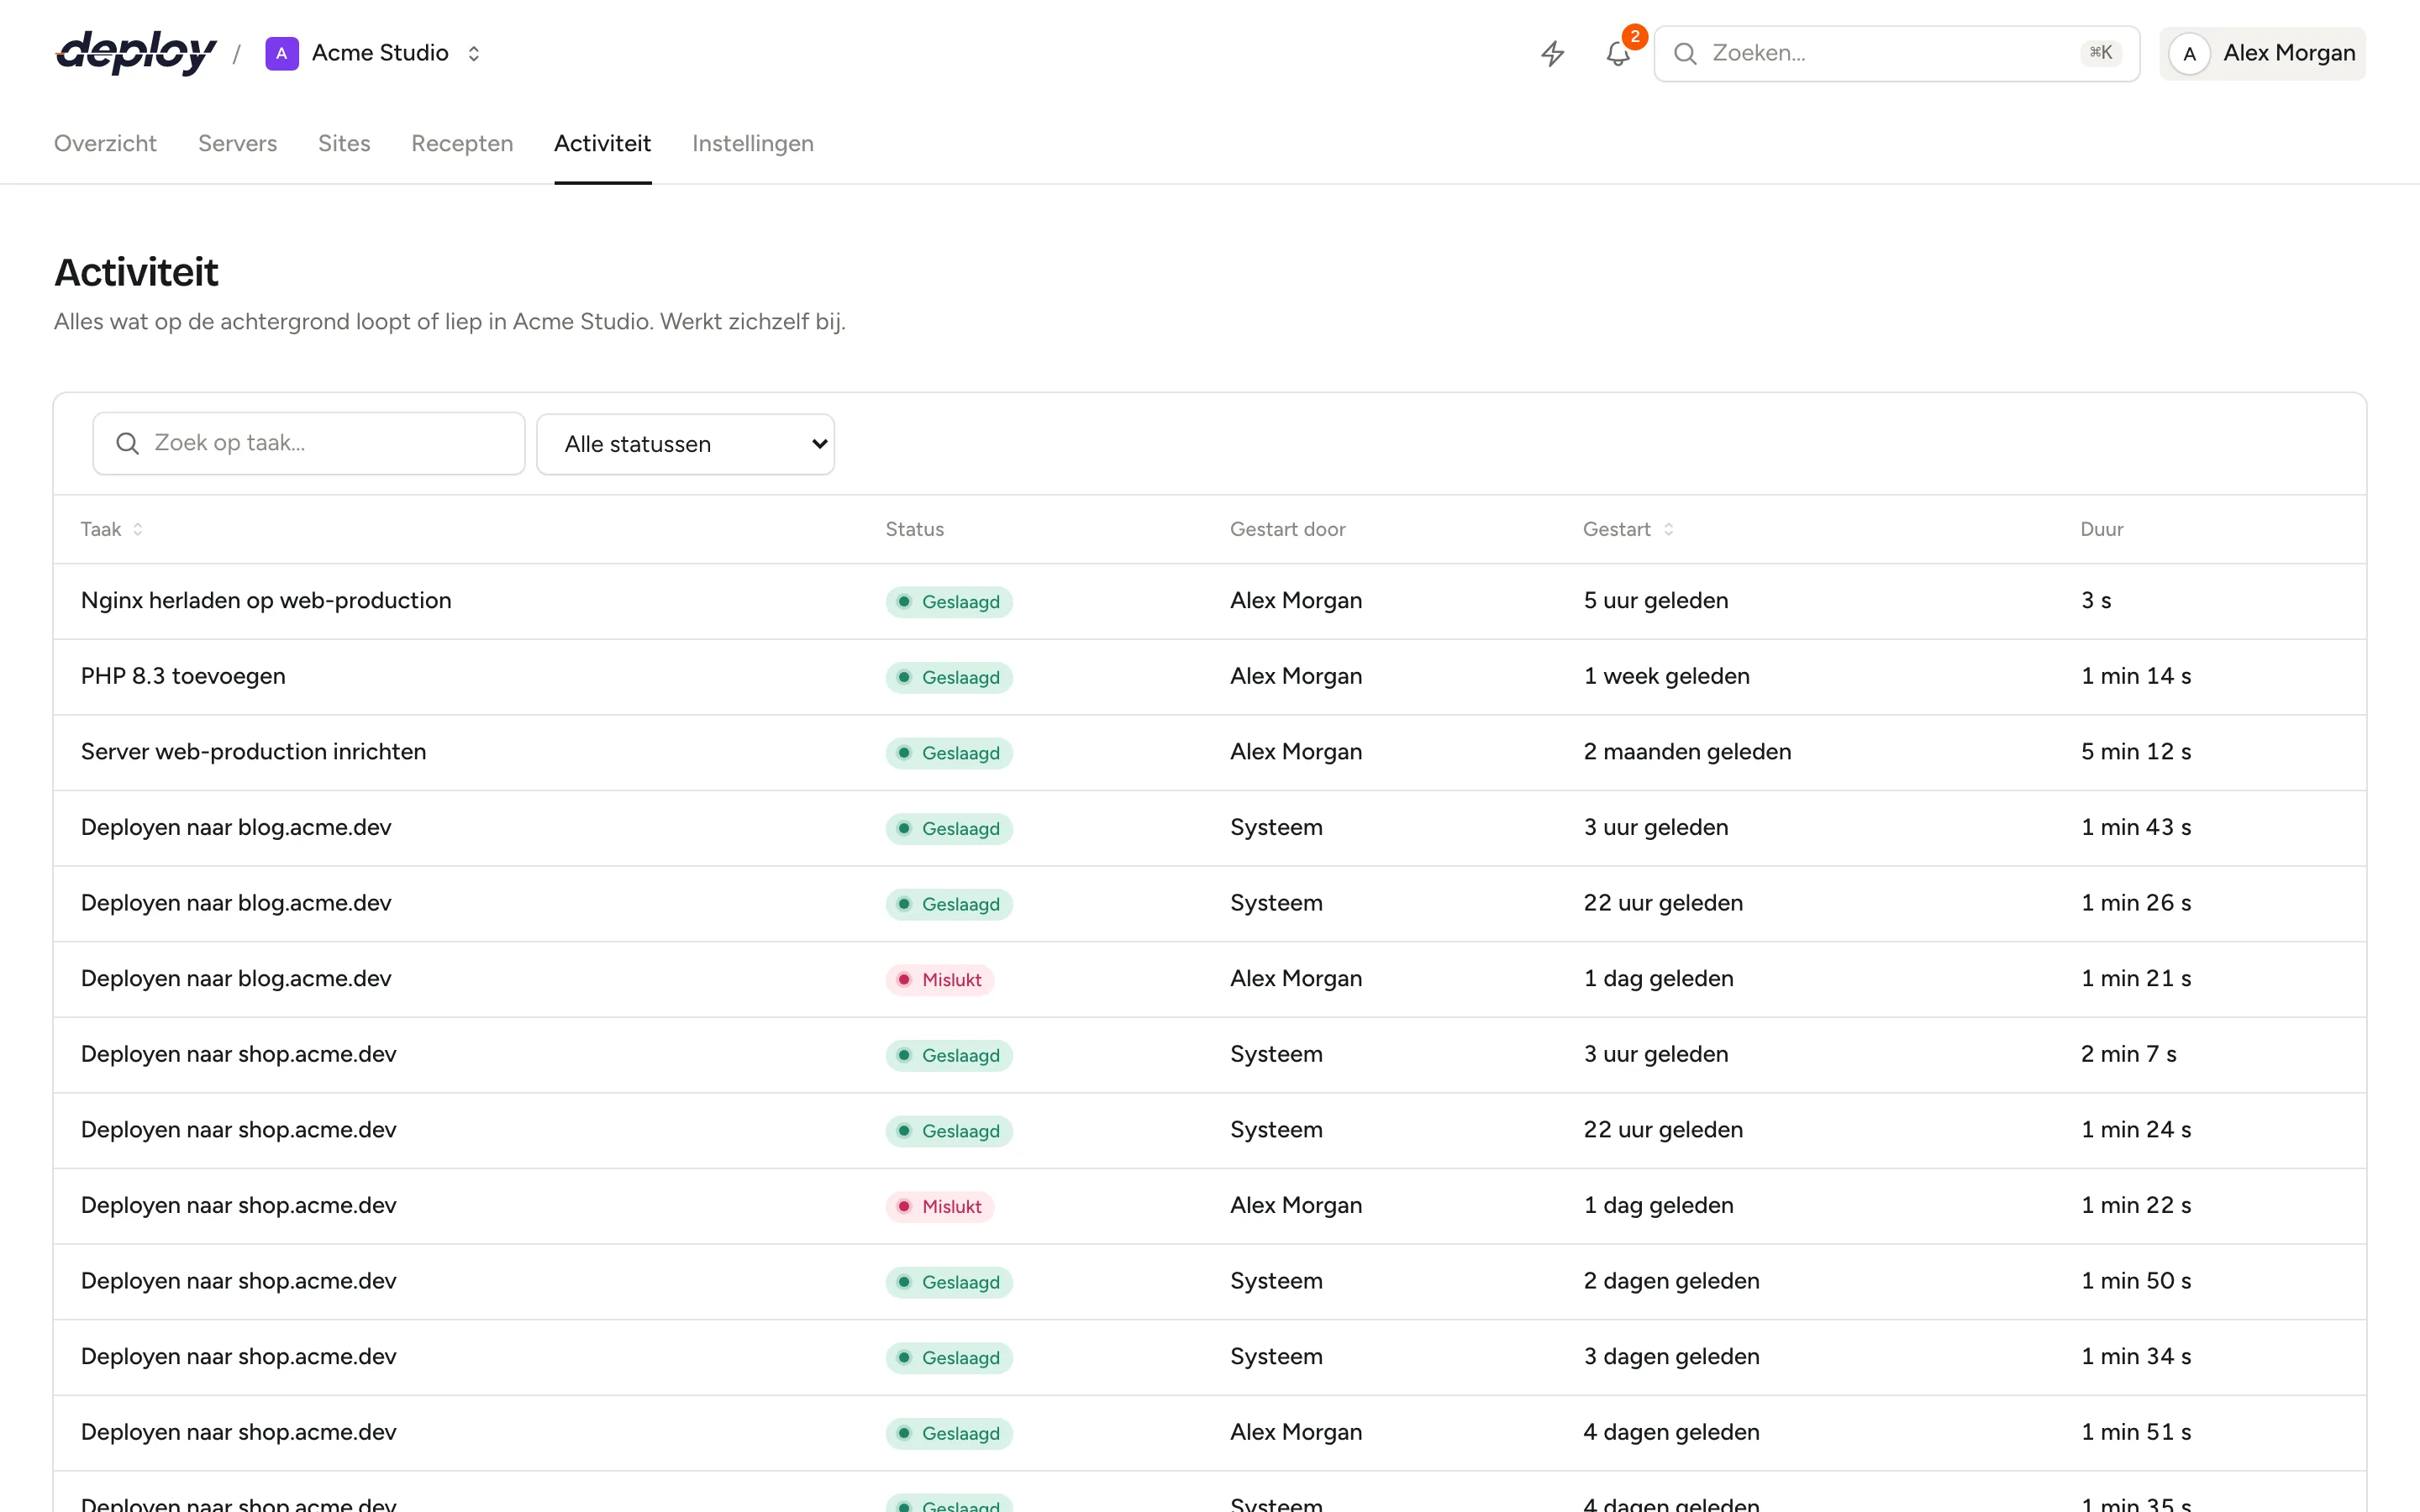
Task: Click Mislukt badge for blog.acme.dev deploy
Action: click(x=940, y=979)
